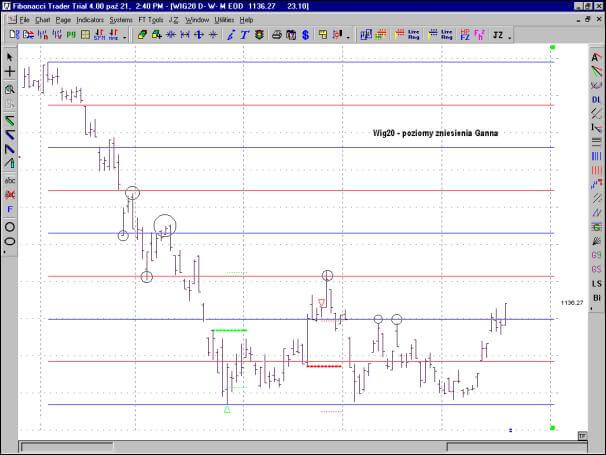Pick the circle drawing tool
606x455 pixels.
[x=10, y=226]
